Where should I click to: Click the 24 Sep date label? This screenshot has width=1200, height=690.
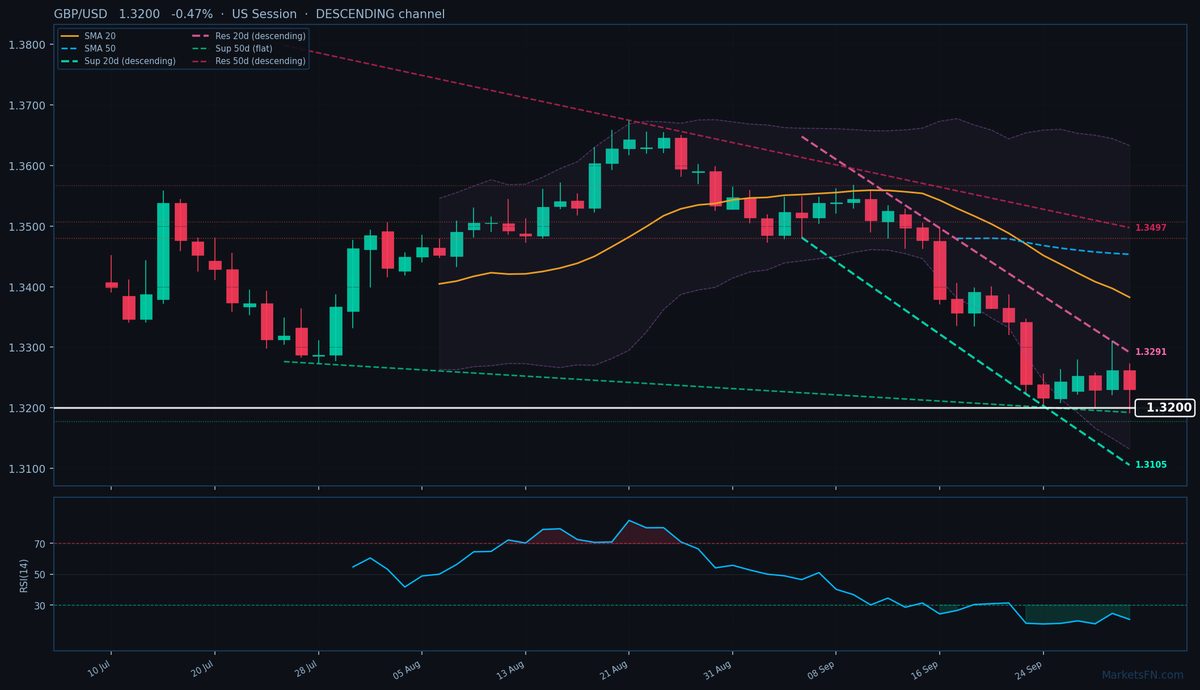tap(1030, 668)
